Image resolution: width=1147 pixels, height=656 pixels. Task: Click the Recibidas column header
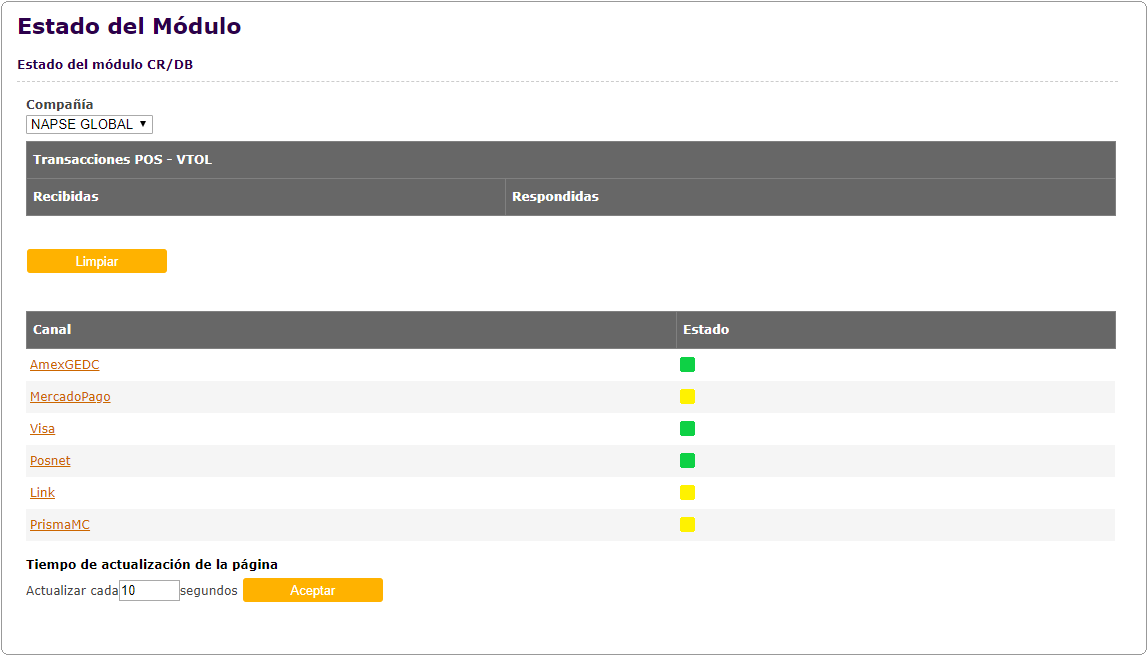[x=266, y=197]
